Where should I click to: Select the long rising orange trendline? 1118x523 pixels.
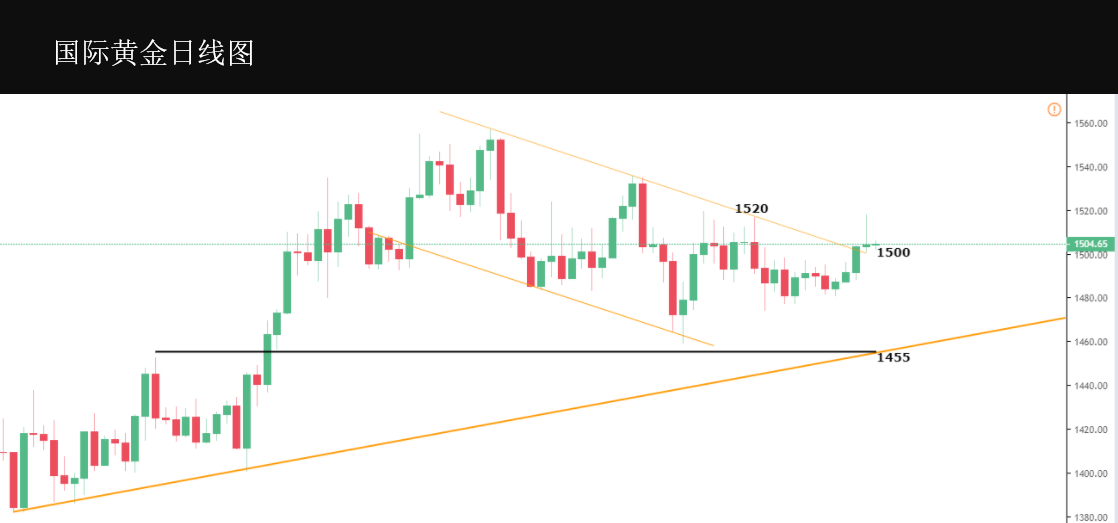pyautogui.click(x=540, y=415)
